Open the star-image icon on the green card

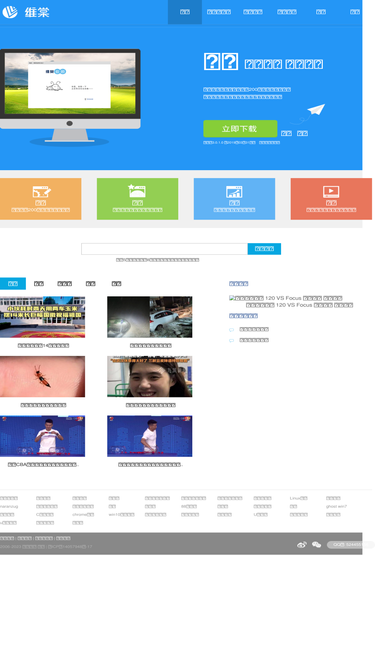pos(137,191)
